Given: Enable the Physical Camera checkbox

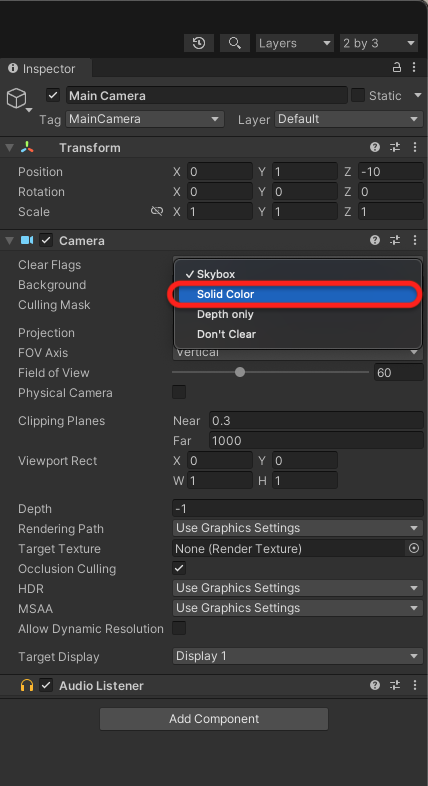Looking at the screenshot, I should pyautogui.click(x=179, y=392).
